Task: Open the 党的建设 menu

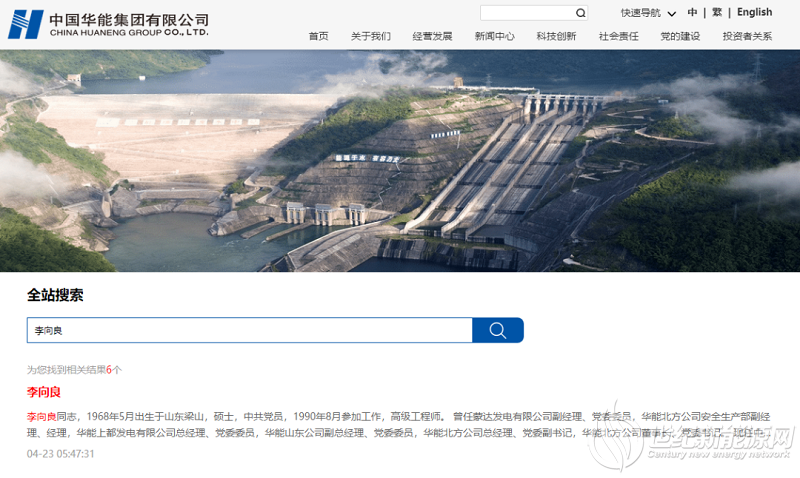Action: [x=680, y=36]
